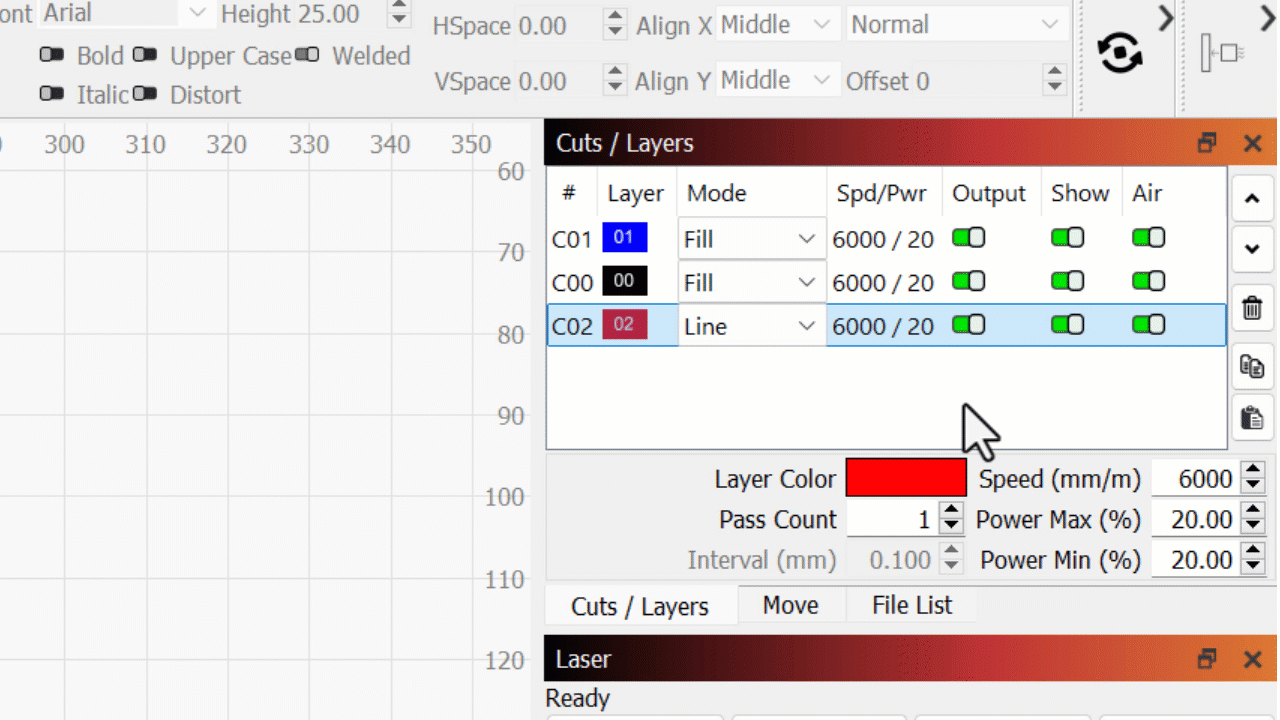This screenshot has width=1280, height=720.
Task: Move selected layer down with arrow button
Action: 1252,249
